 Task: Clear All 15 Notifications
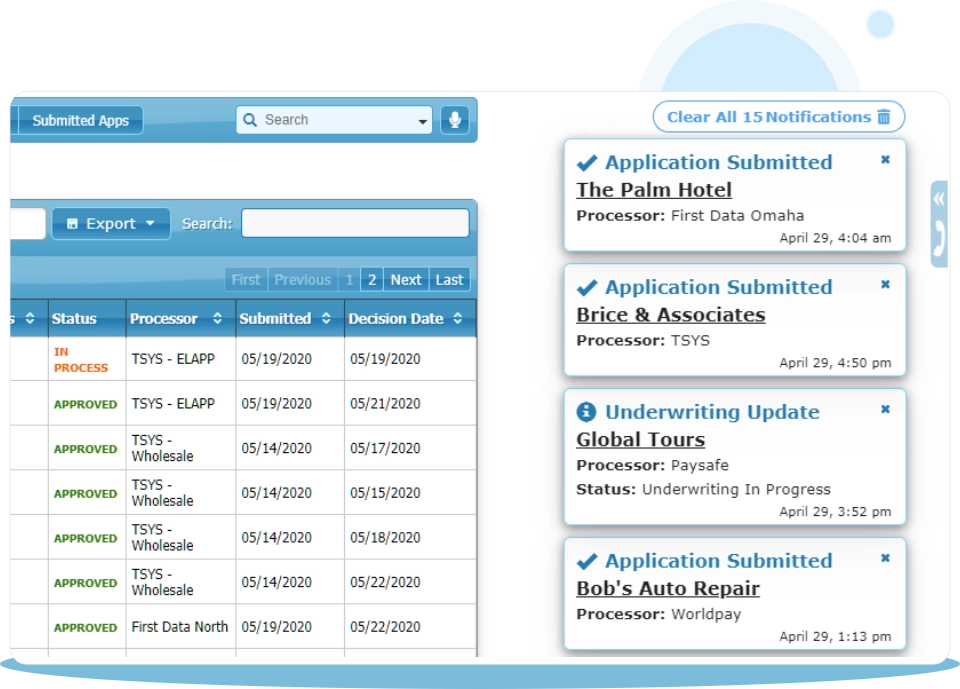click(779, 116)
